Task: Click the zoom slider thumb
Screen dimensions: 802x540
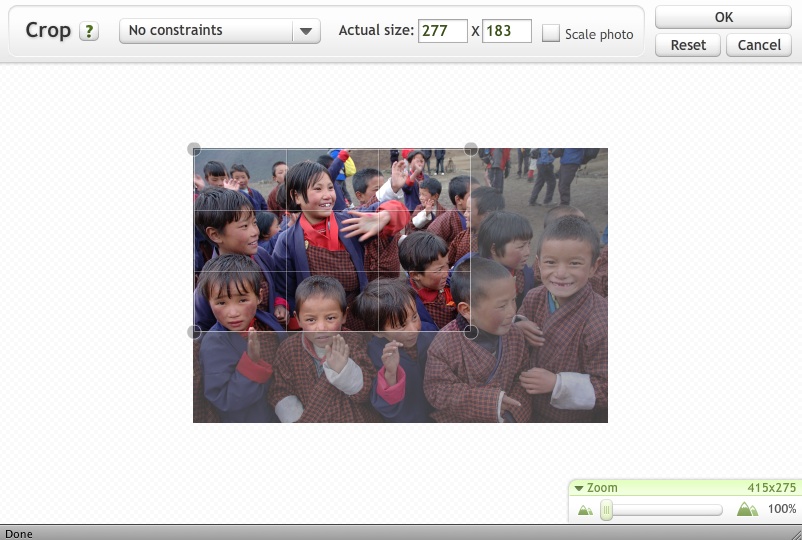Action: coord(606,510)
